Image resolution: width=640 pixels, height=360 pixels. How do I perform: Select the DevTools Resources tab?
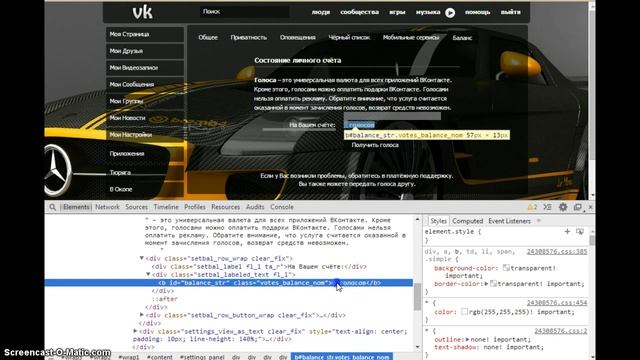tap(226, 207)
